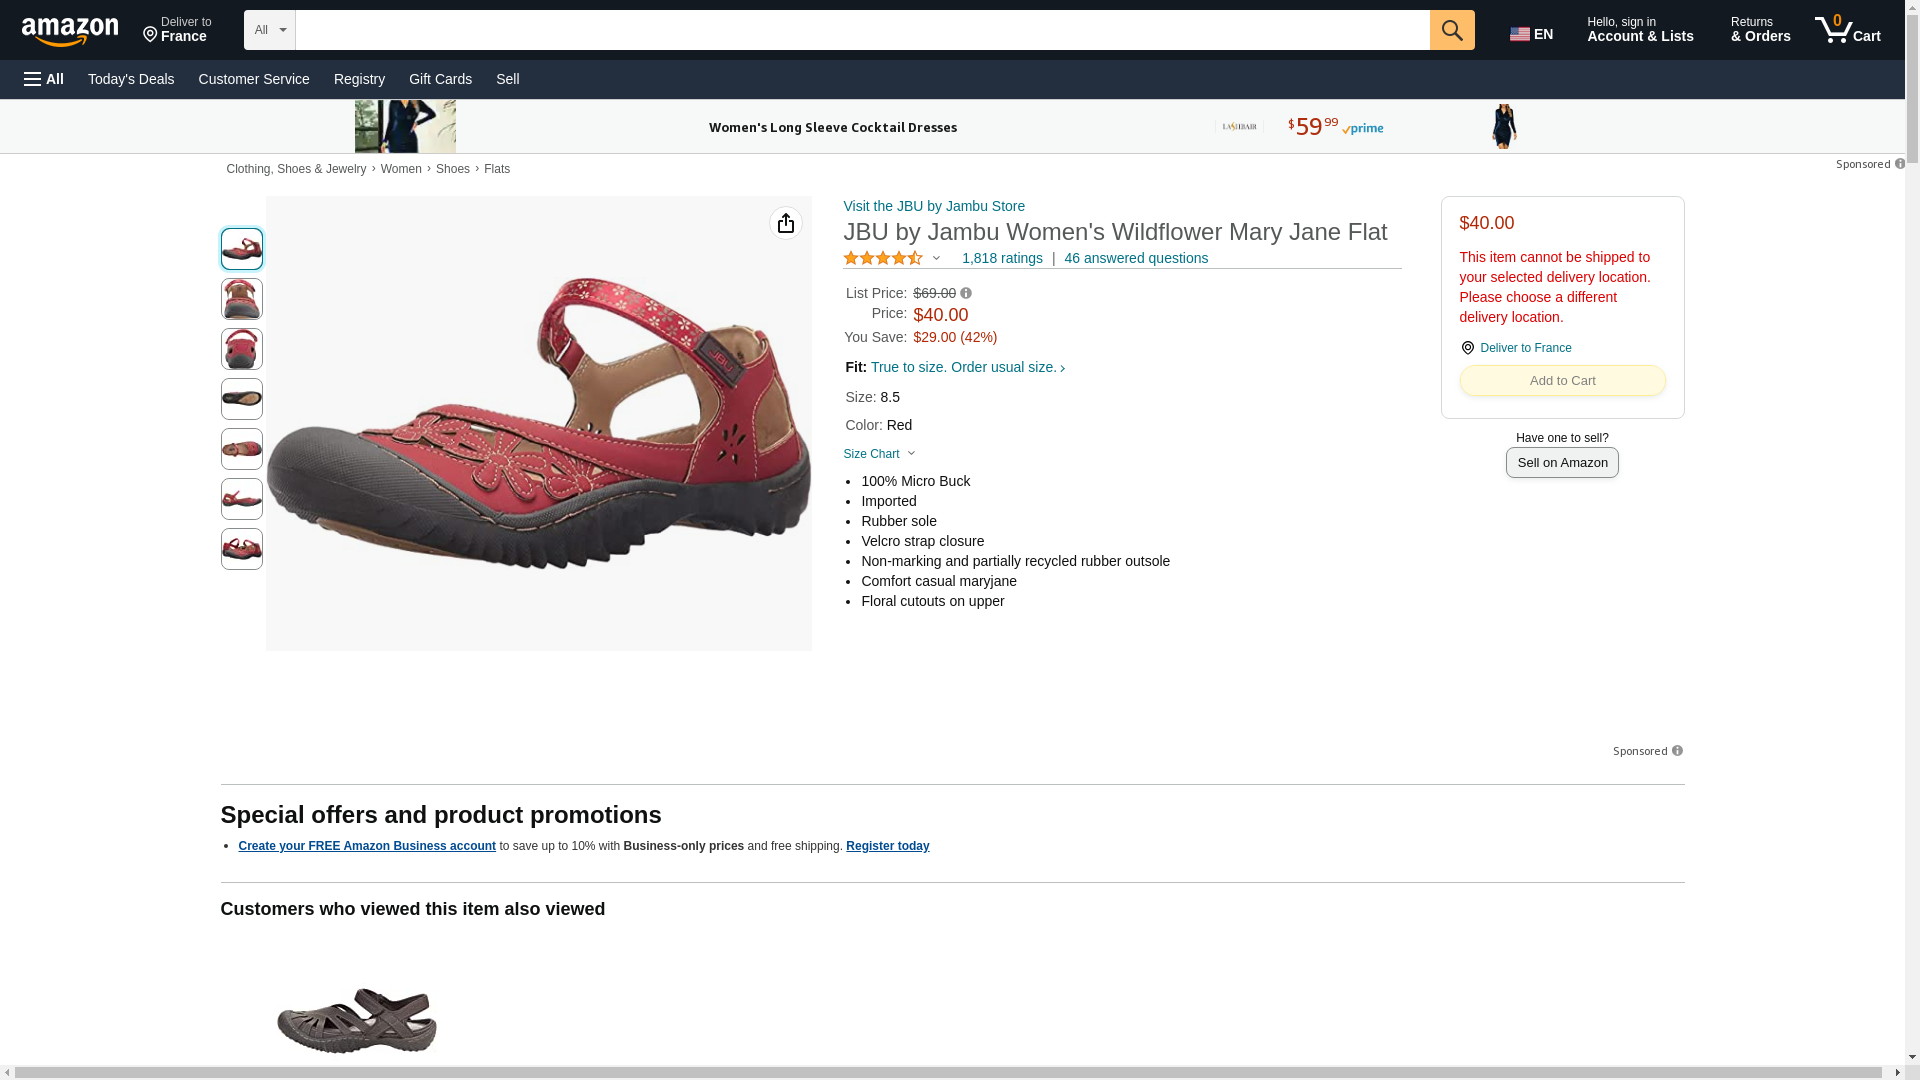Expand the Size Chart dropdown
This screenshot has height=1080, width=1920.
879,454
